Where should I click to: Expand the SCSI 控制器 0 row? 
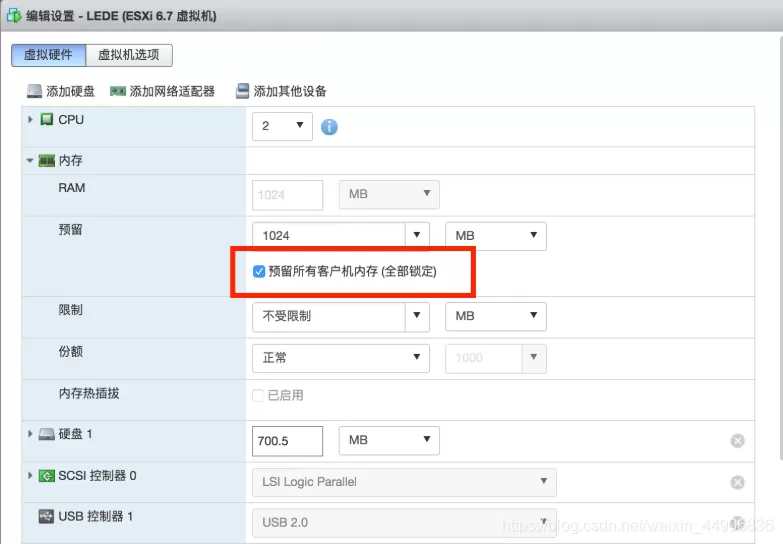[x=30, y=475]
